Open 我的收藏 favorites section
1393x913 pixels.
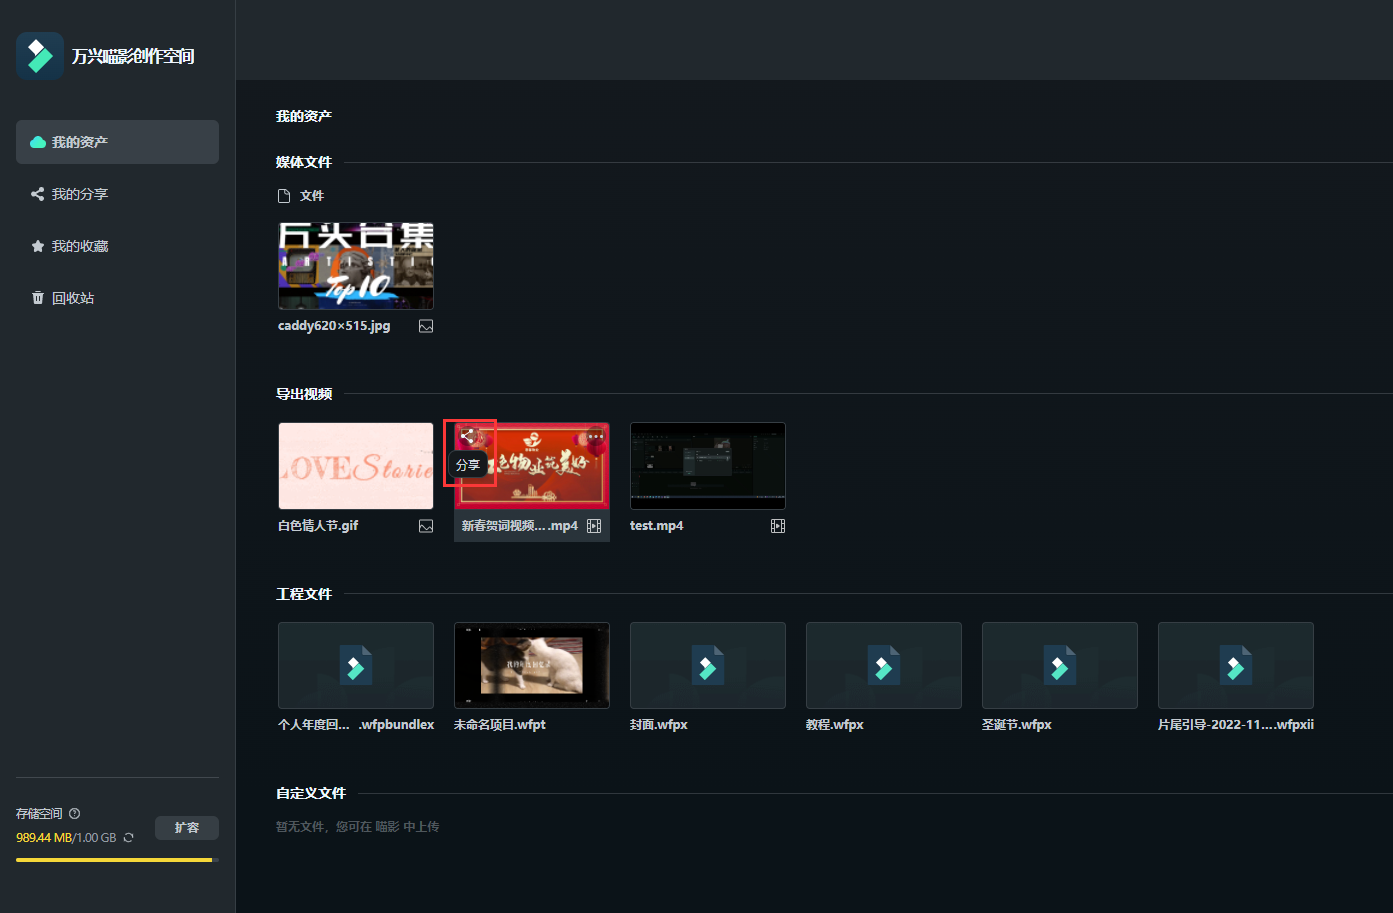(117, 246)
